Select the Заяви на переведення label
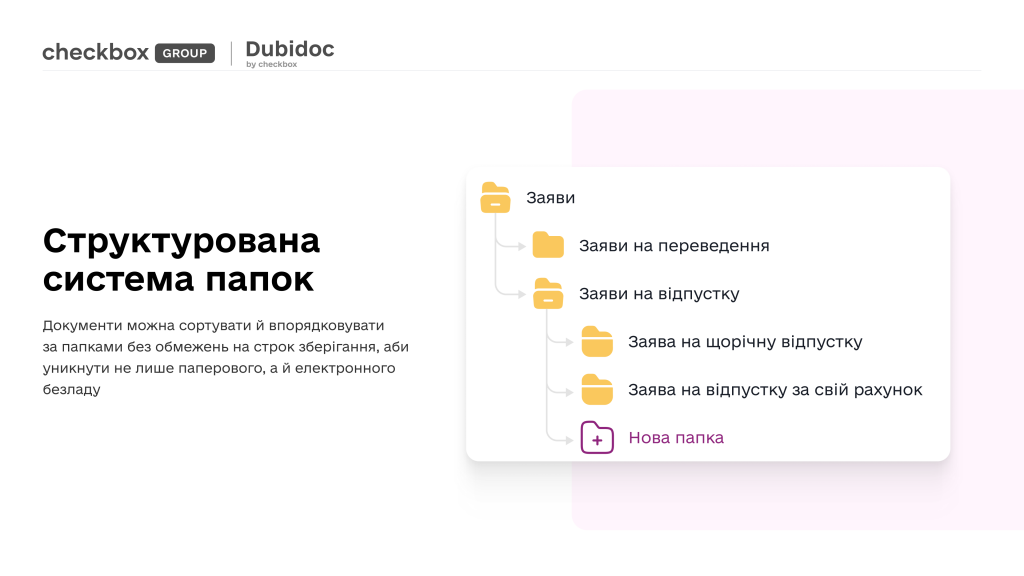 674,246
